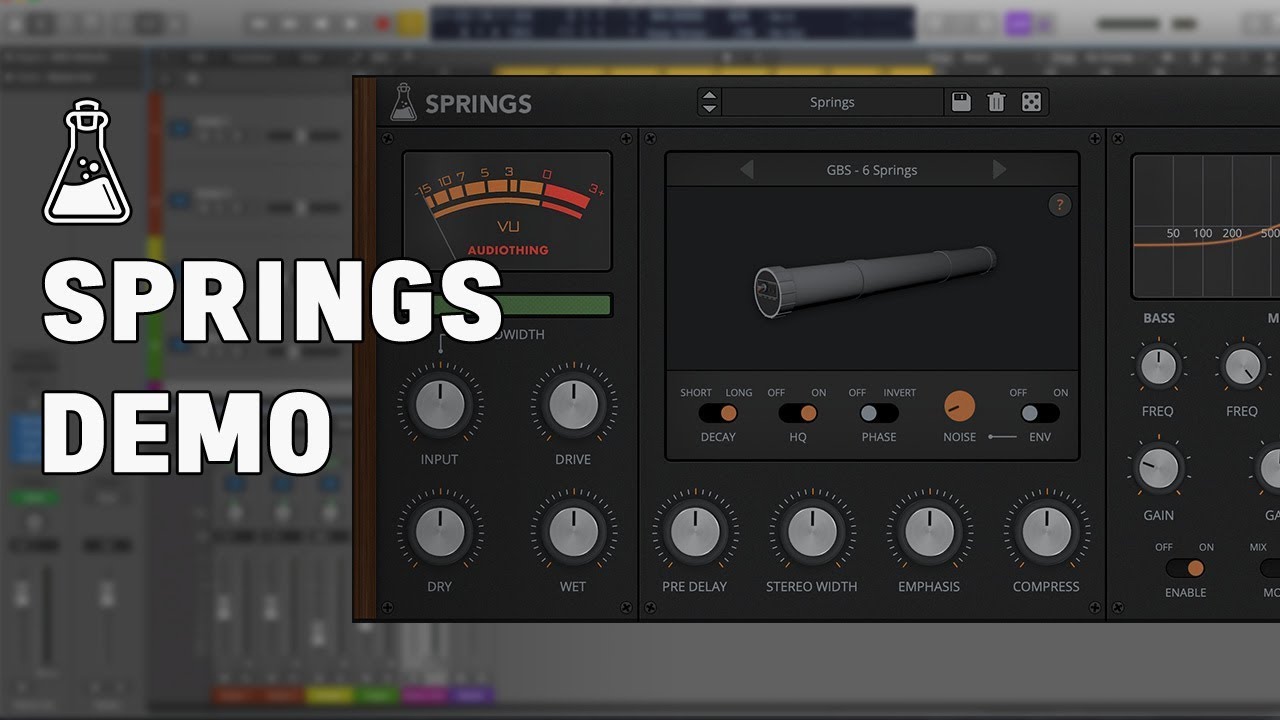Toggle the DECAY short/long switch
This screenshot has width=1280, height=720.
click(x=717, y=413)
